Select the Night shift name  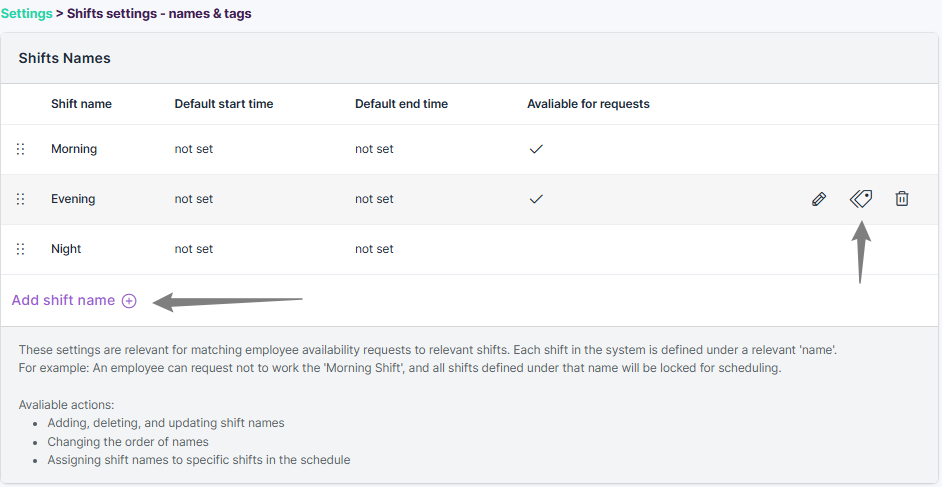pos(66,249)
